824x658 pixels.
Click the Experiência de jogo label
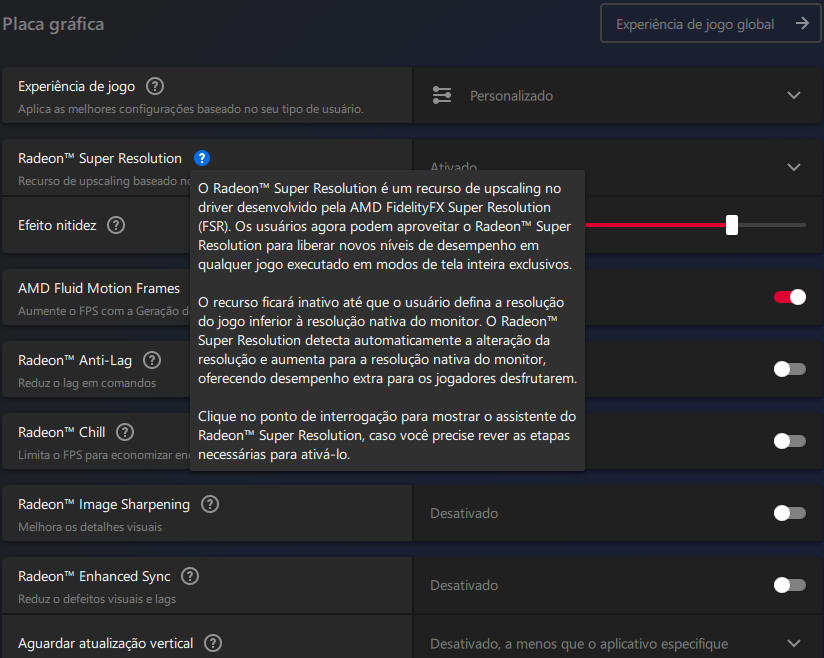[77, 86]
